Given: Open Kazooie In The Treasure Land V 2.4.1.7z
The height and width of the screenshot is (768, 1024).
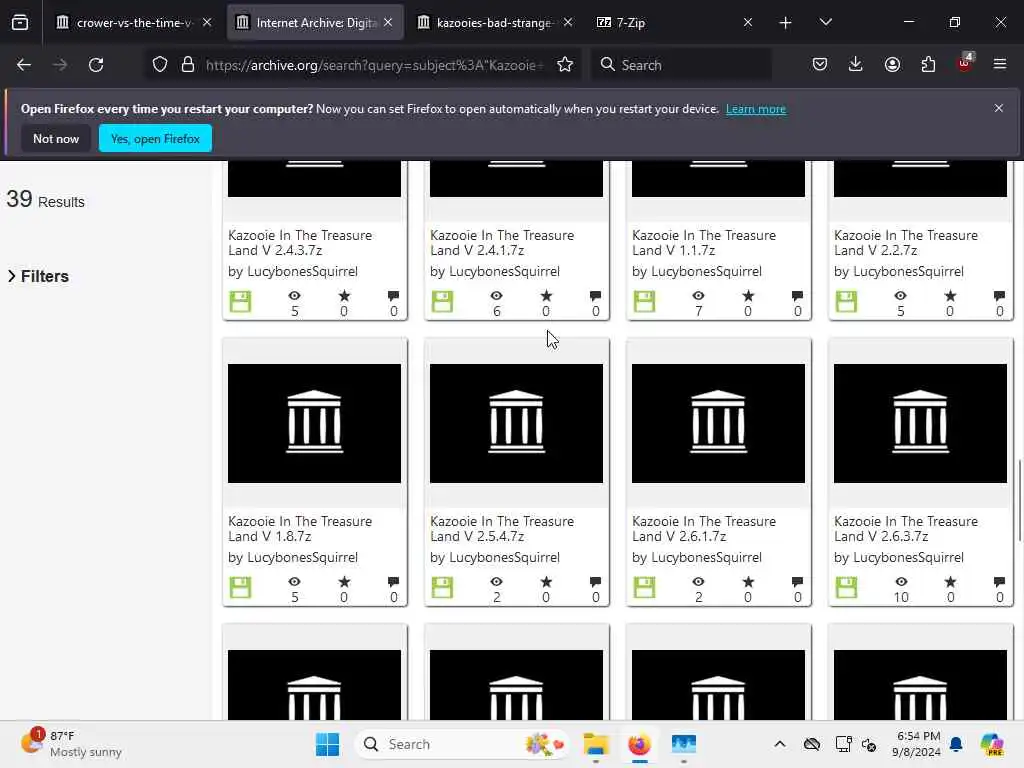Looking at the screenshot, I should point(502,242).
